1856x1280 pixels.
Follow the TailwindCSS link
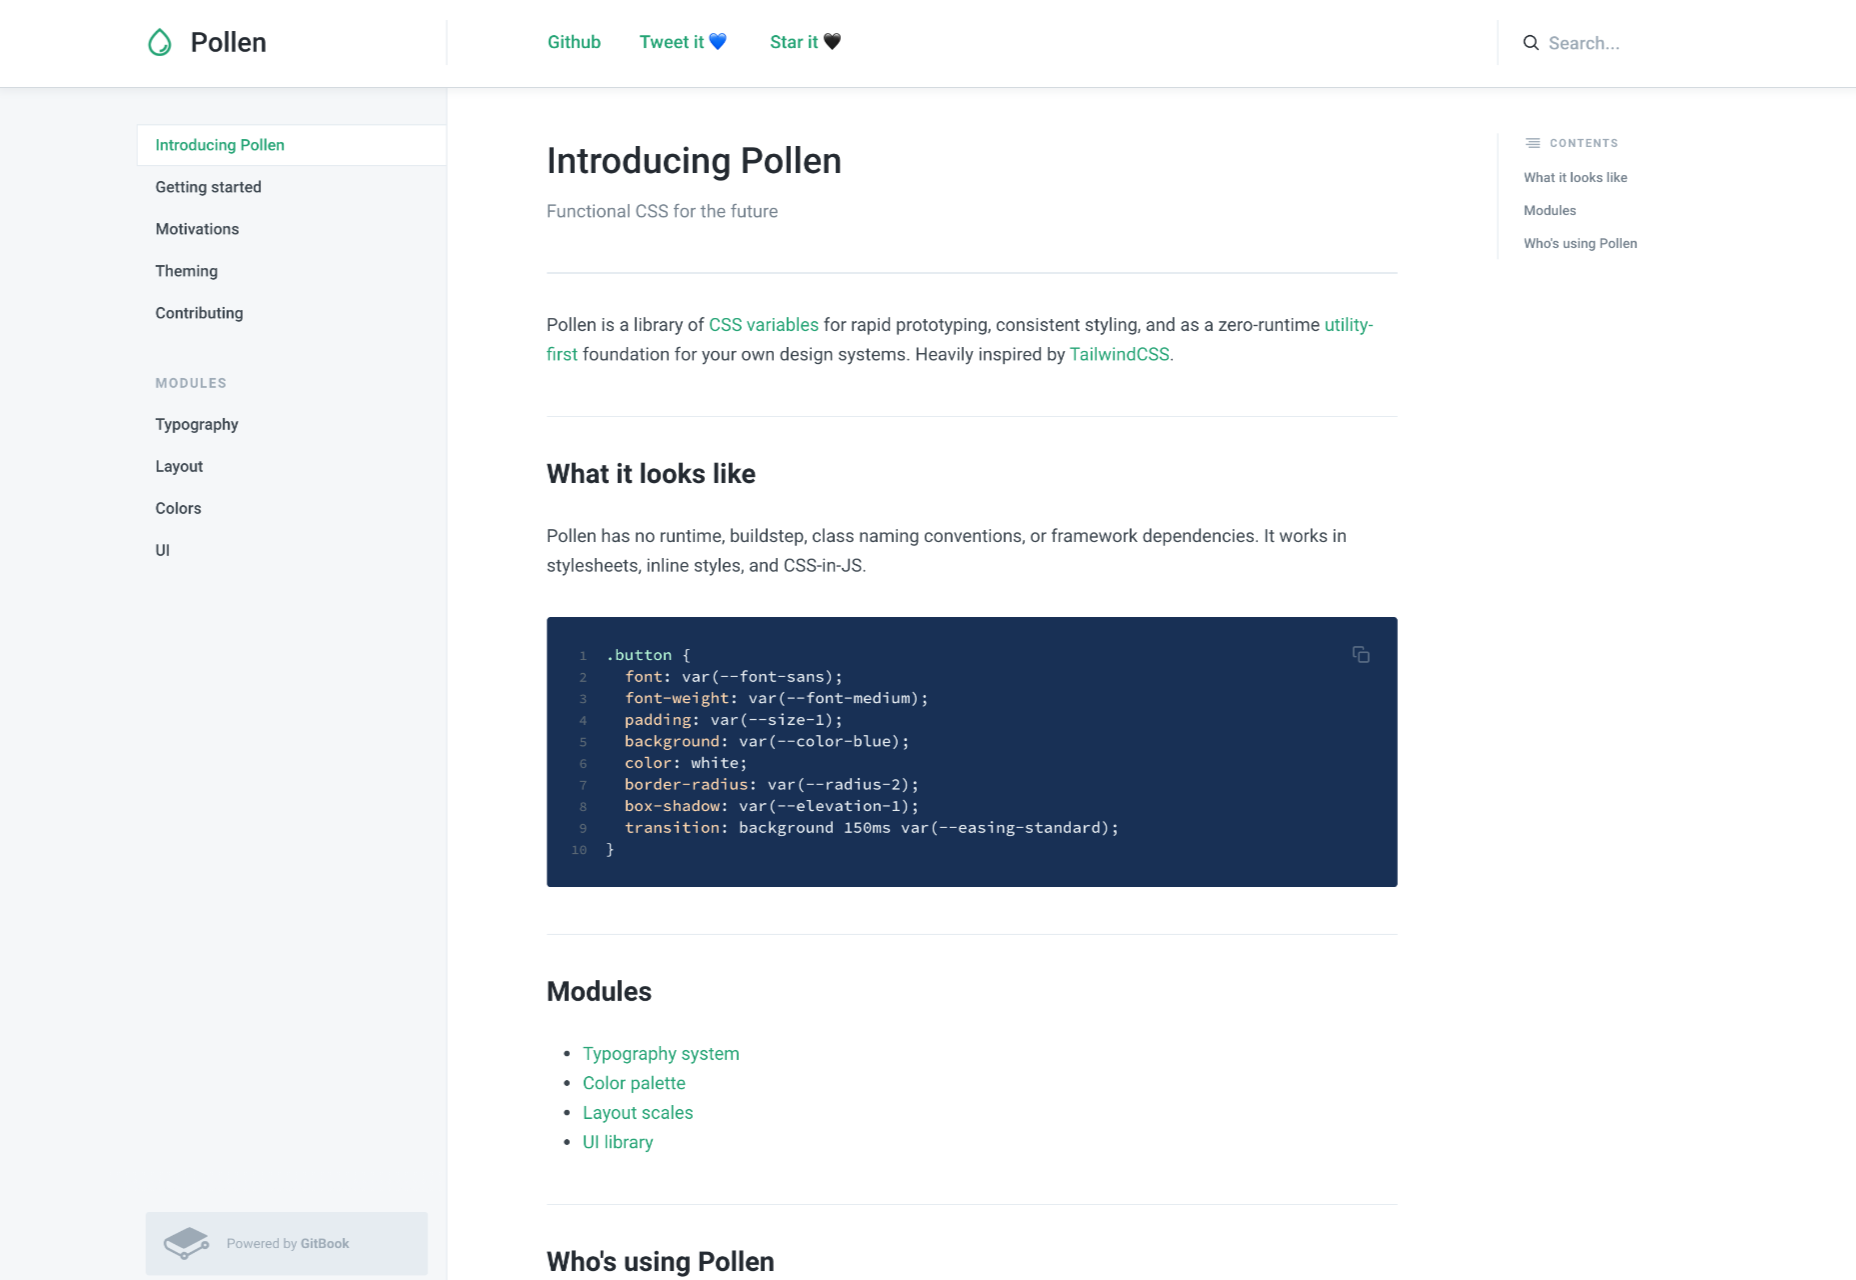click(x=1119, y=354)
